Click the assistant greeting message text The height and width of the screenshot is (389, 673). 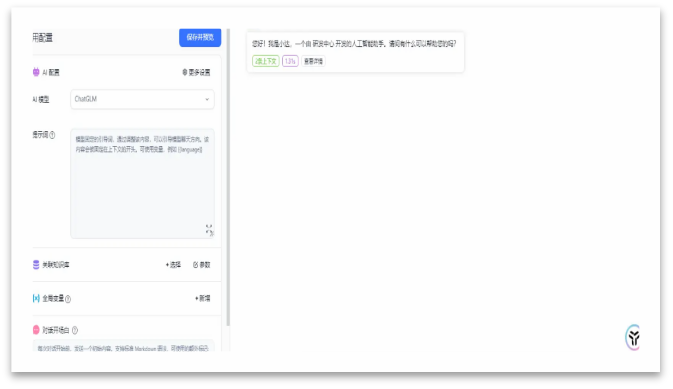click(354, 43)
